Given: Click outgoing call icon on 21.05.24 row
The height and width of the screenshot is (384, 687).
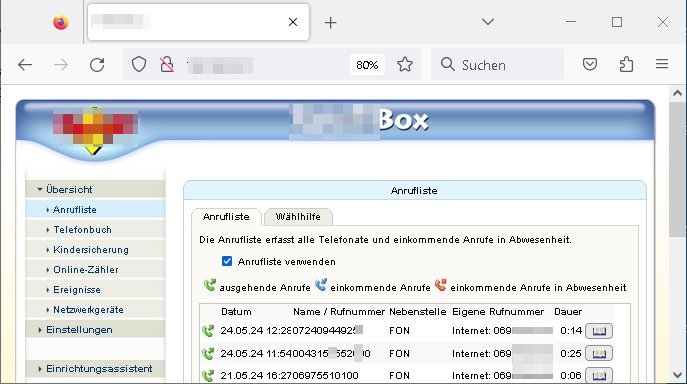Looking at the screenshot, I should click(208, 375).
